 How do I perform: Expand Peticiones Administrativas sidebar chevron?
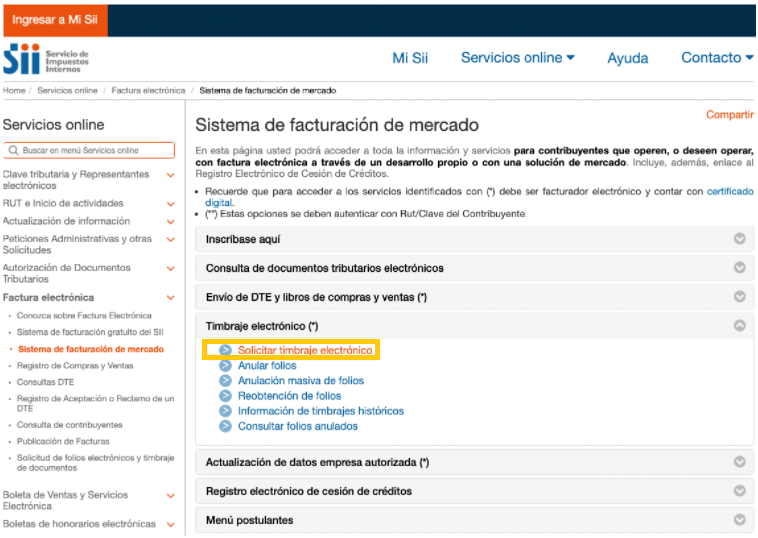point(171,239)
